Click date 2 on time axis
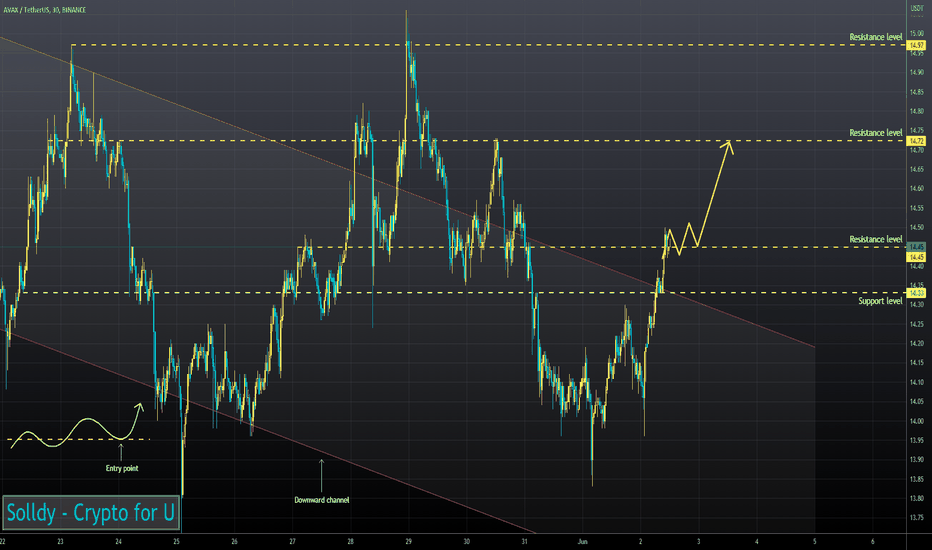The height and width of the screenshot is (550, 932). (x=641, y=542)
